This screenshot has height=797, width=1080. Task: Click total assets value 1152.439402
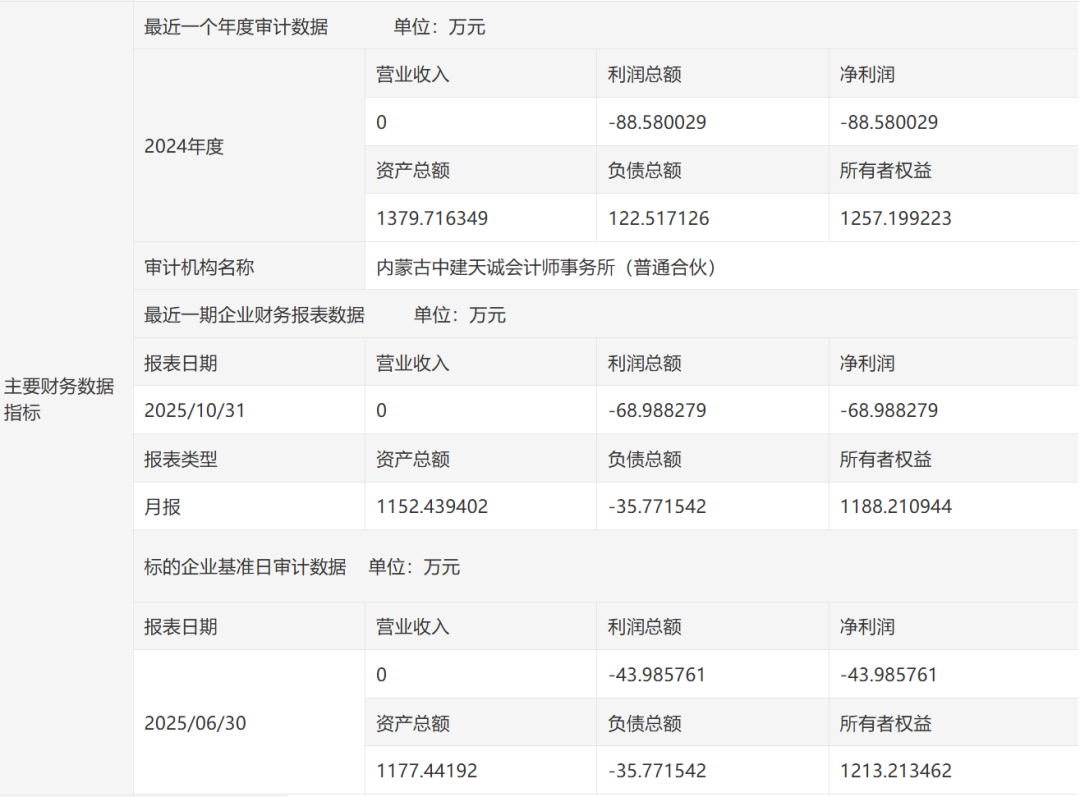click(x=432, y=507)
